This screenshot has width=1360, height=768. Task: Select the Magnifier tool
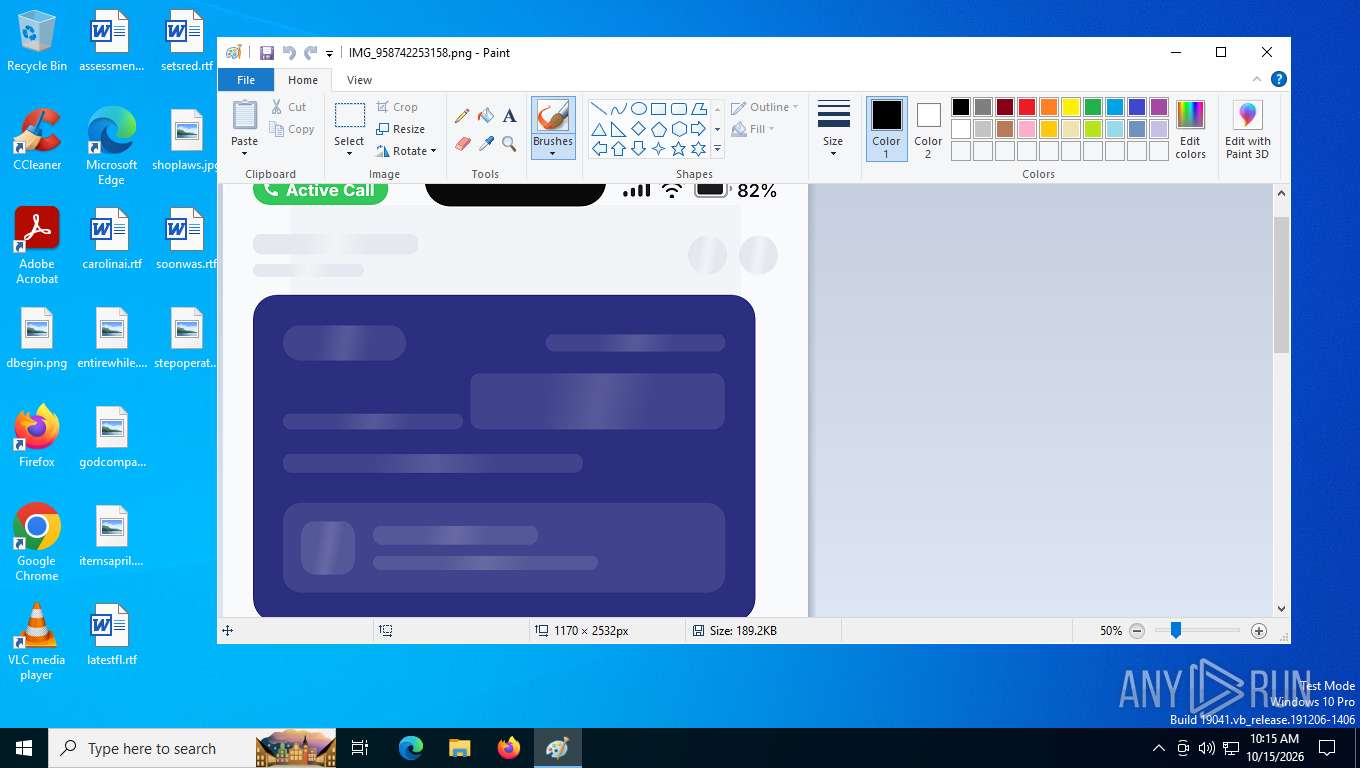tap(509, 144)
